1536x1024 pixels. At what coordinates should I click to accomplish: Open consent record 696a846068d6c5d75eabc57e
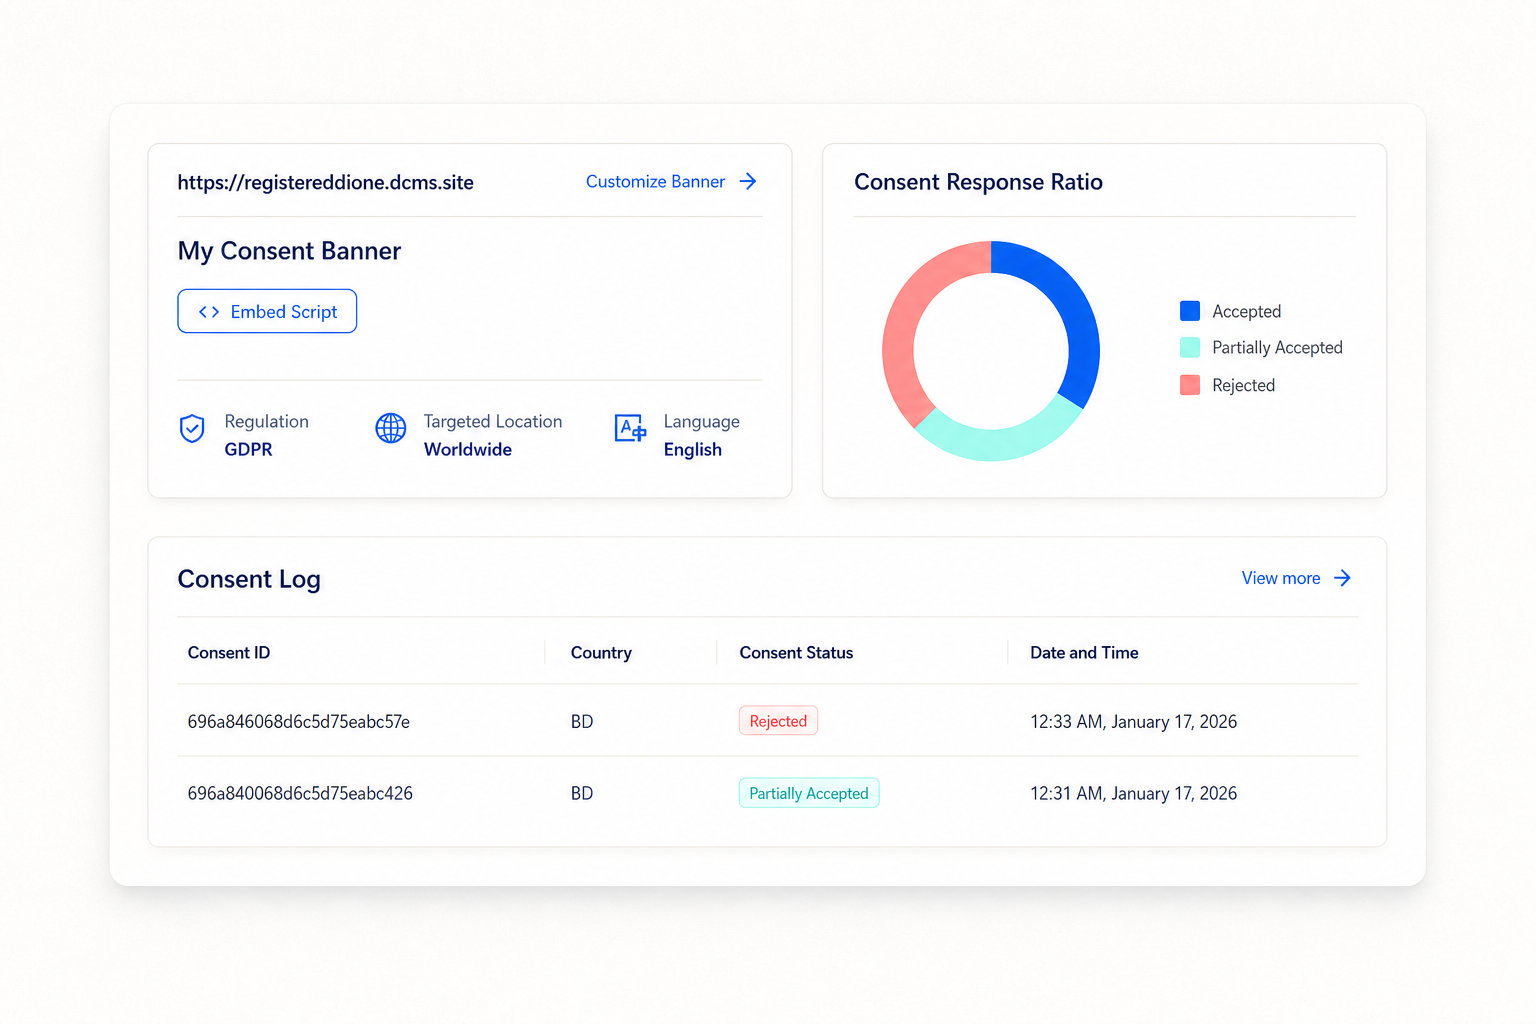[298, 721]
